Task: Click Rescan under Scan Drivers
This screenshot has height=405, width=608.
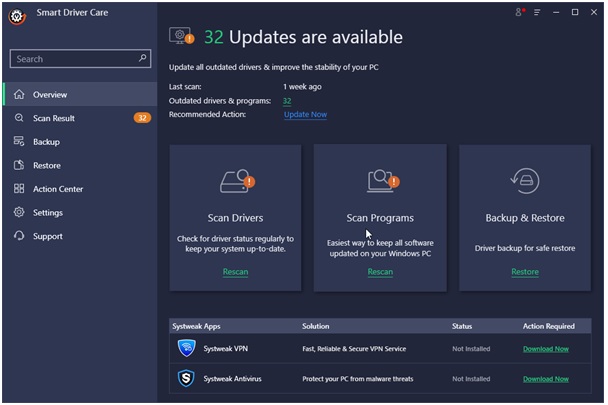Action: coord(235,272)
